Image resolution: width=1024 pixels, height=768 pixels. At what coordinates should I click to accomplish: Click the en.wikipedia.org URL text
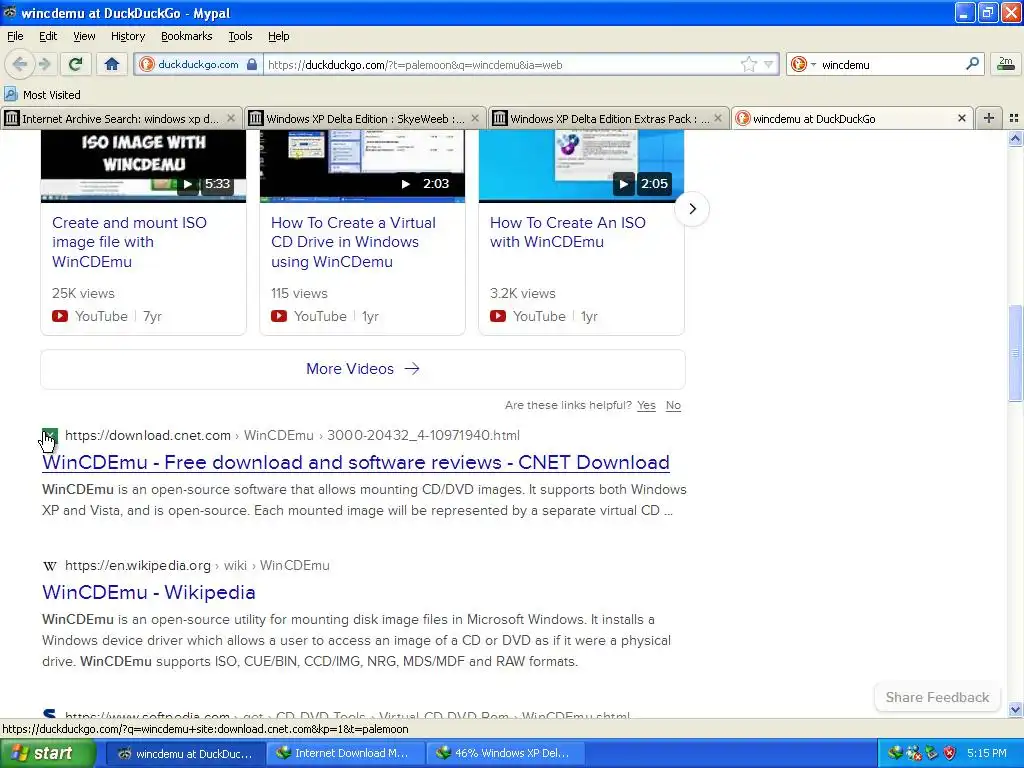point(138,566)
